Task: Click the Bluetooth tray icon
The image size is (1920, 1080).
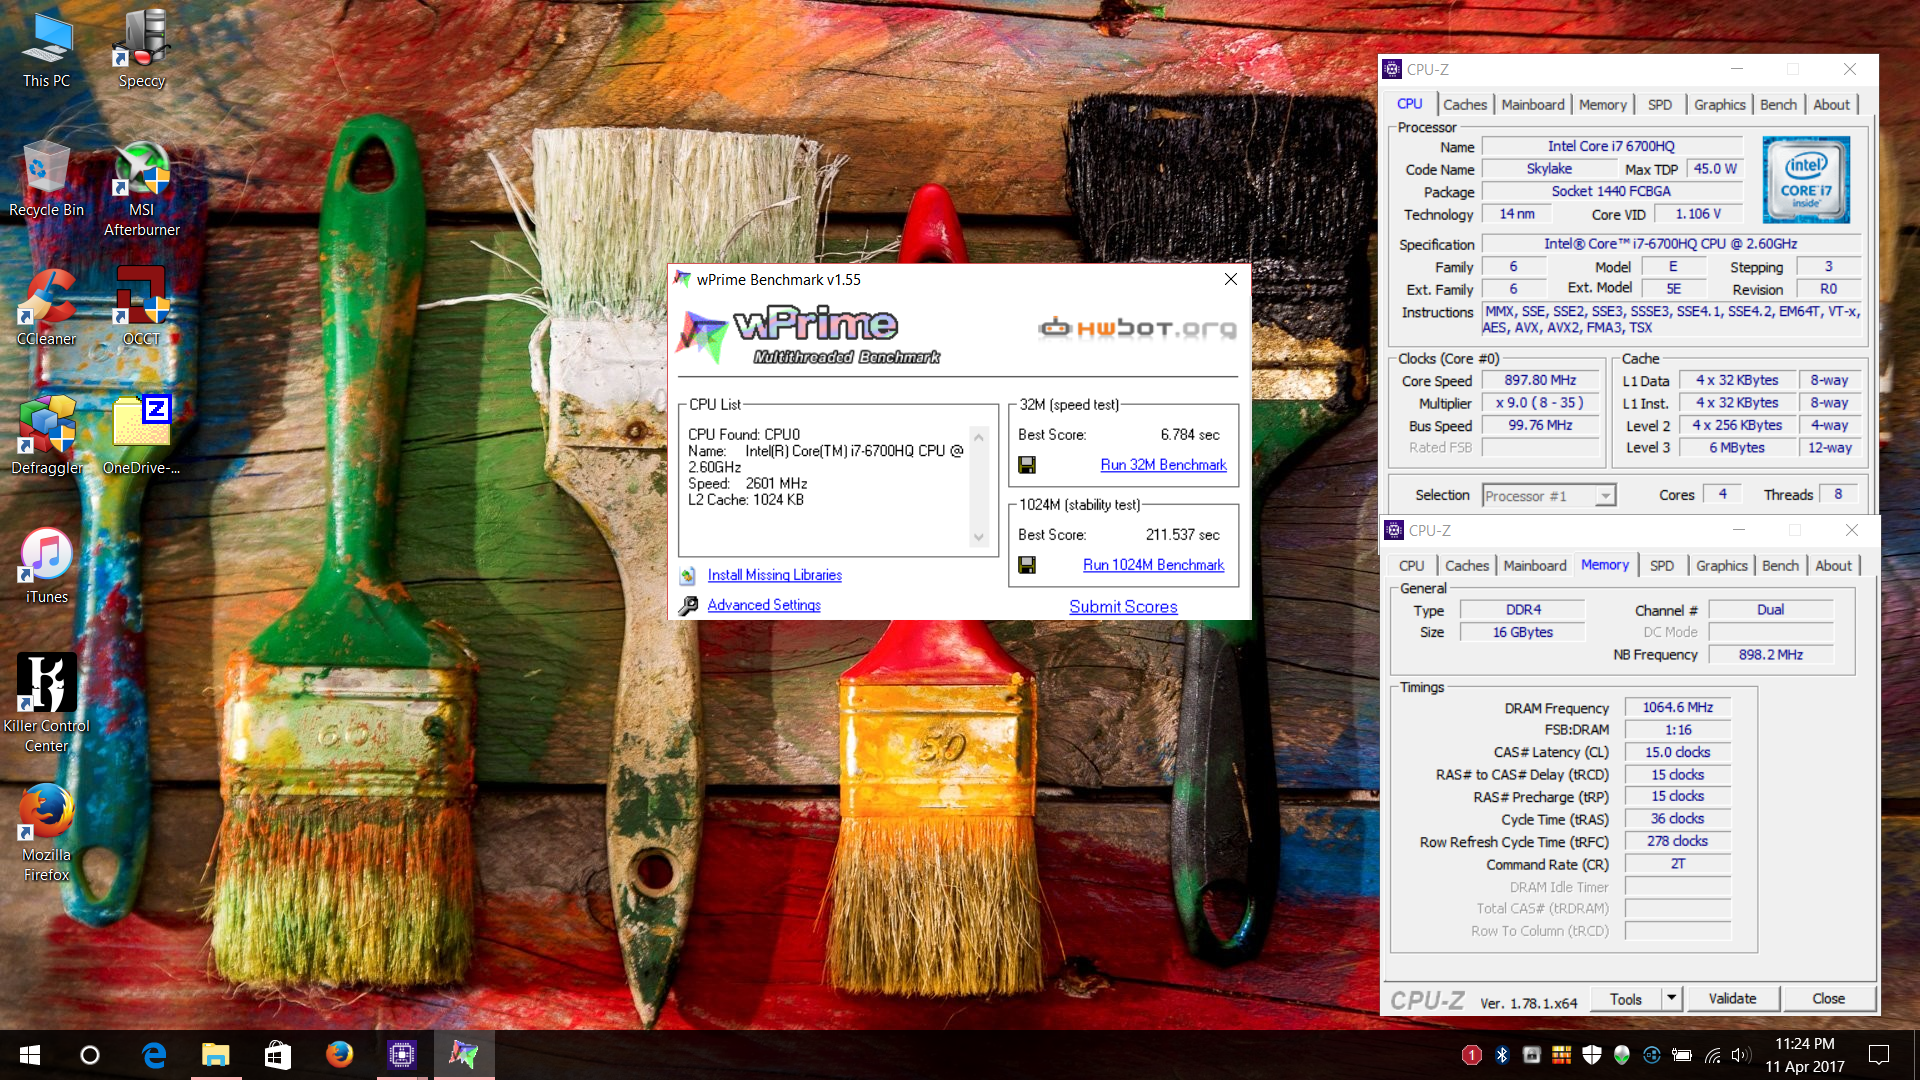Action: 1502,1055
